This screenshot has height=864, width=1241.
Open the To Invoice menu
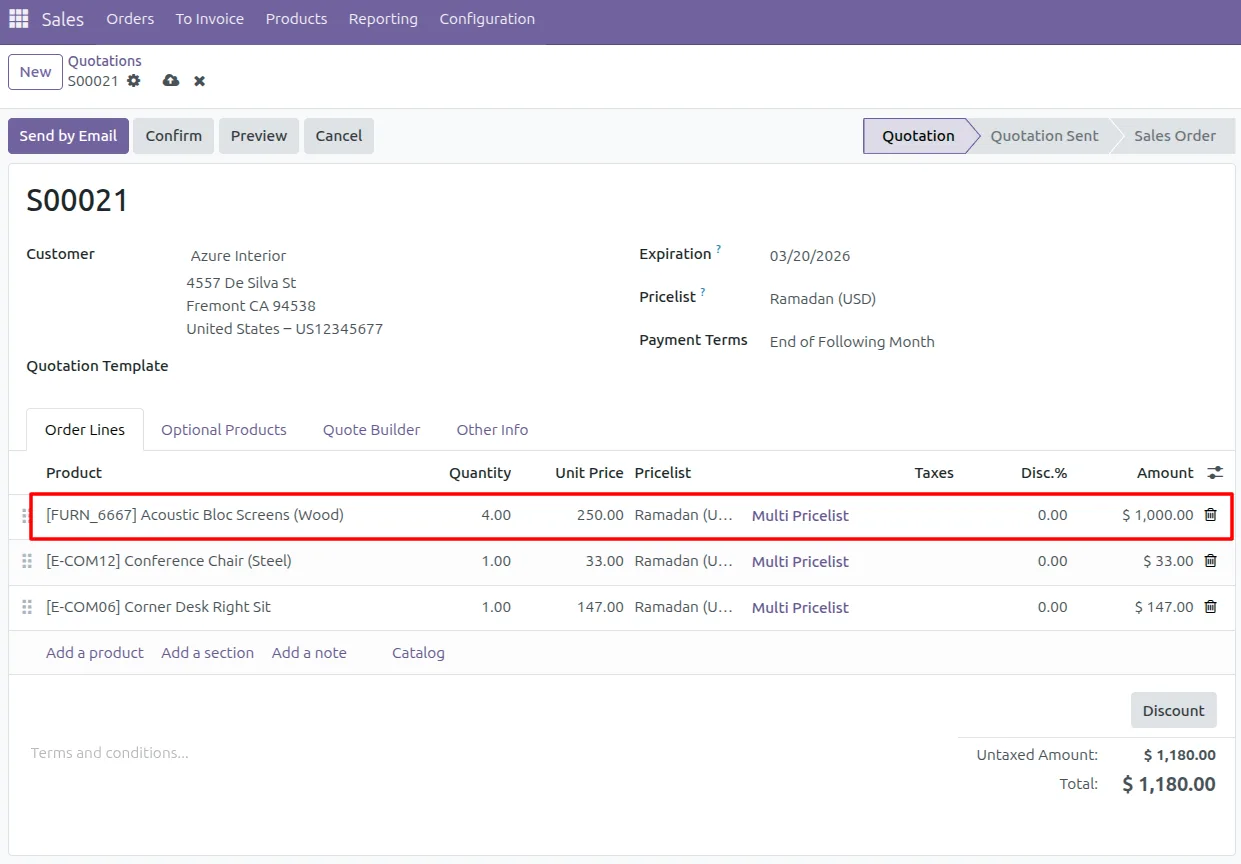[x=210, y=19]
